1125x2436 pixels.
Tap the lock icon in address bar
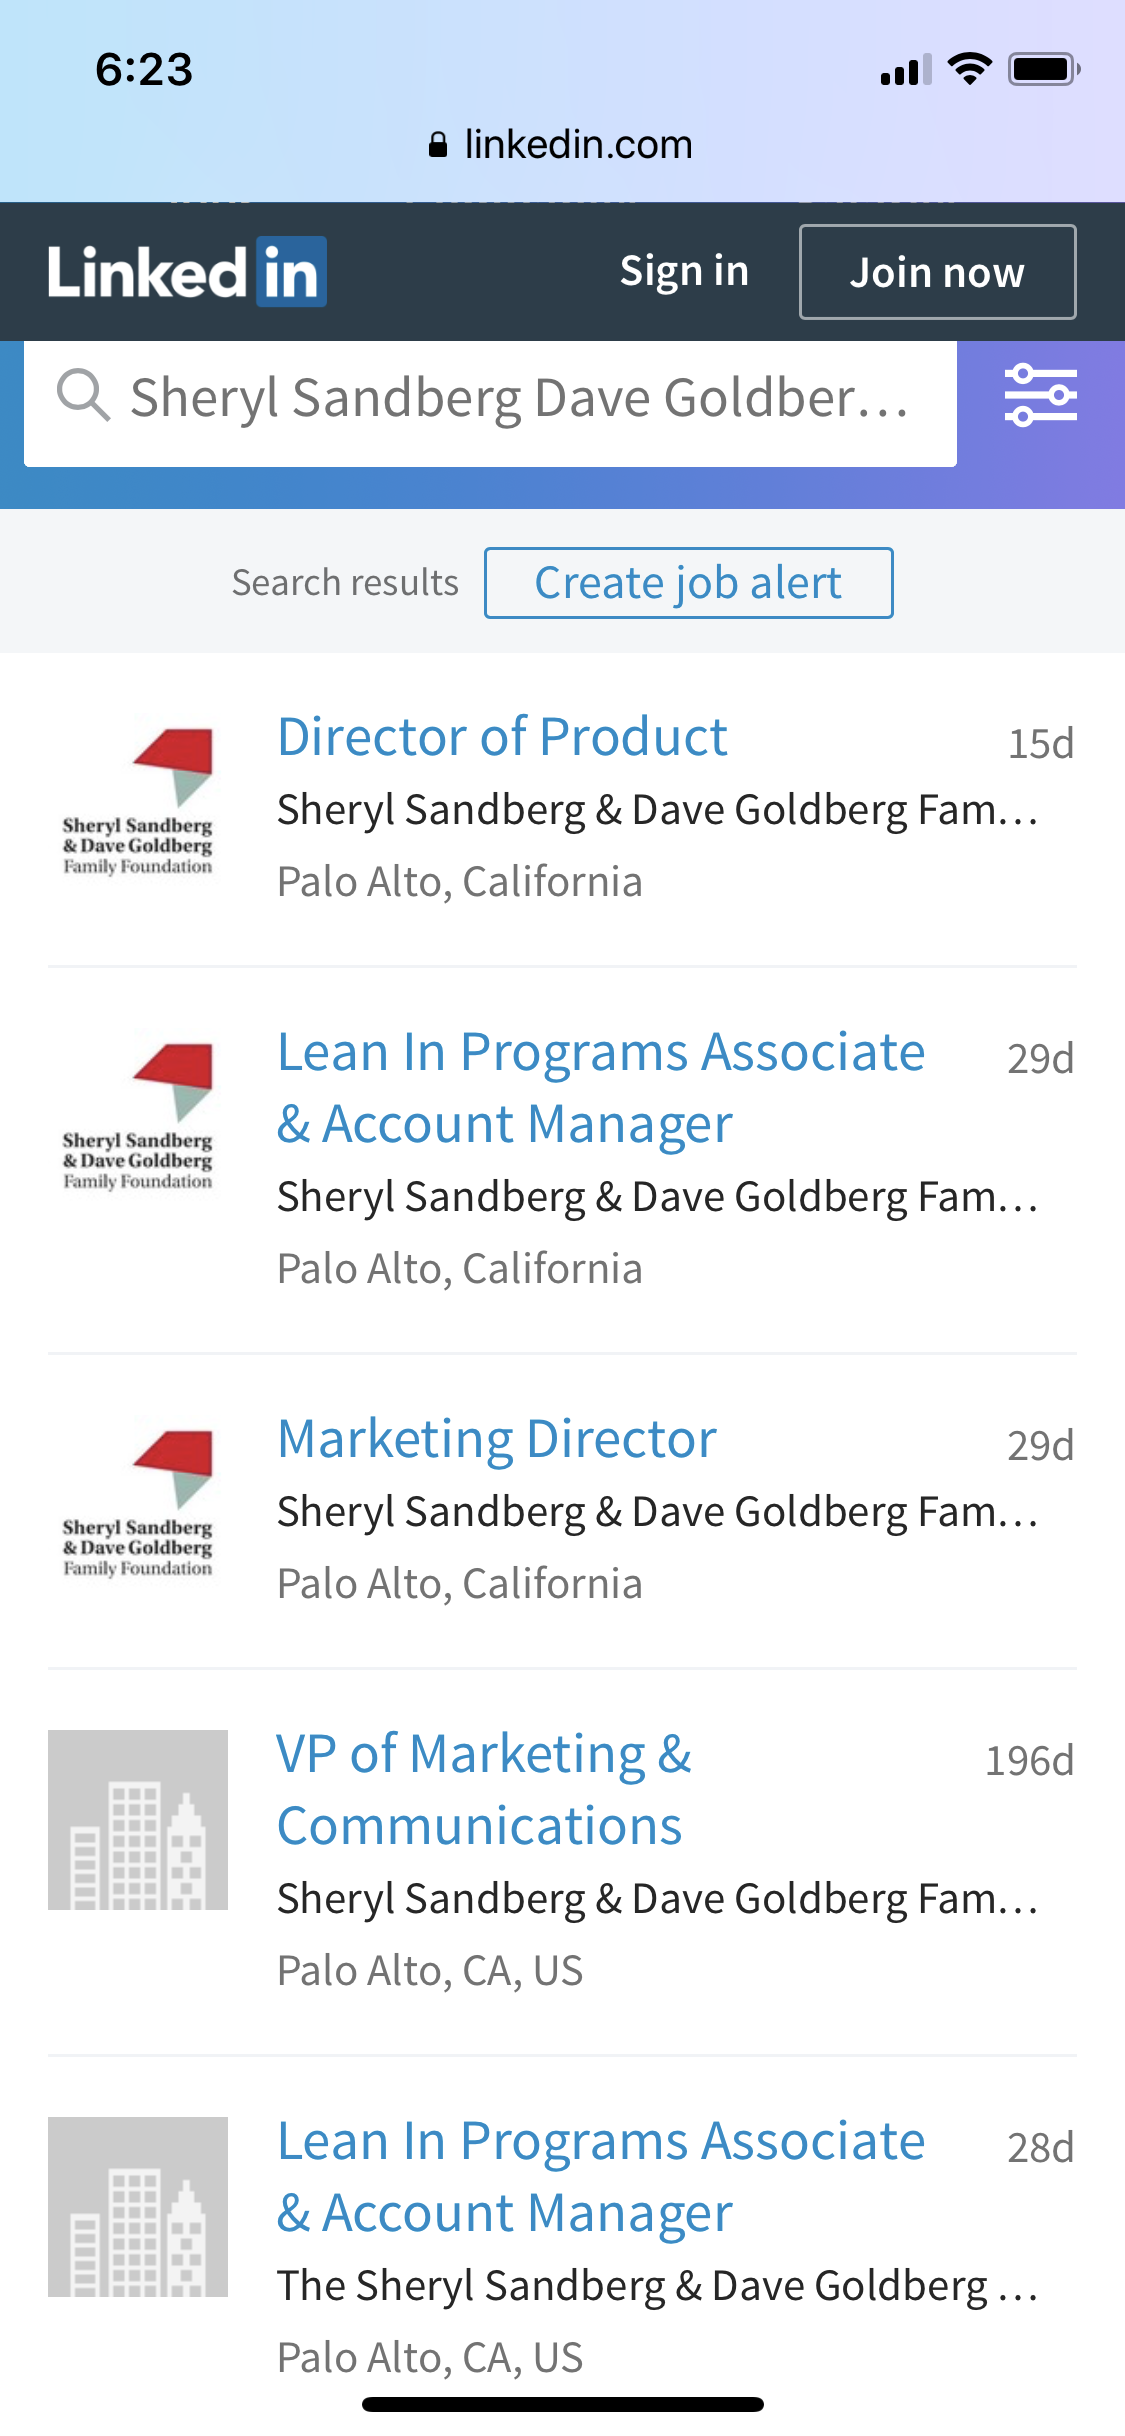pyautogui.click(x=437, y=146)
